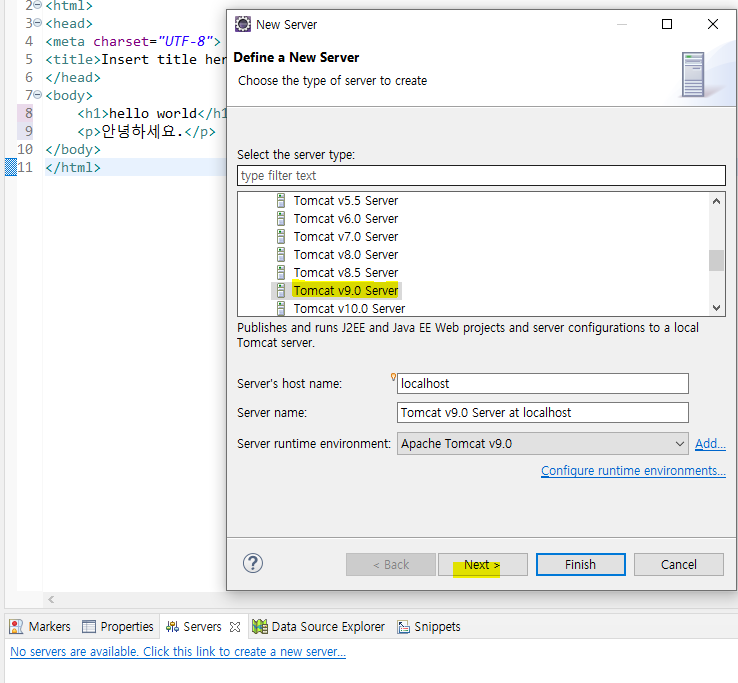
Task: Click the closing html tag line
Action: point(73,167)
